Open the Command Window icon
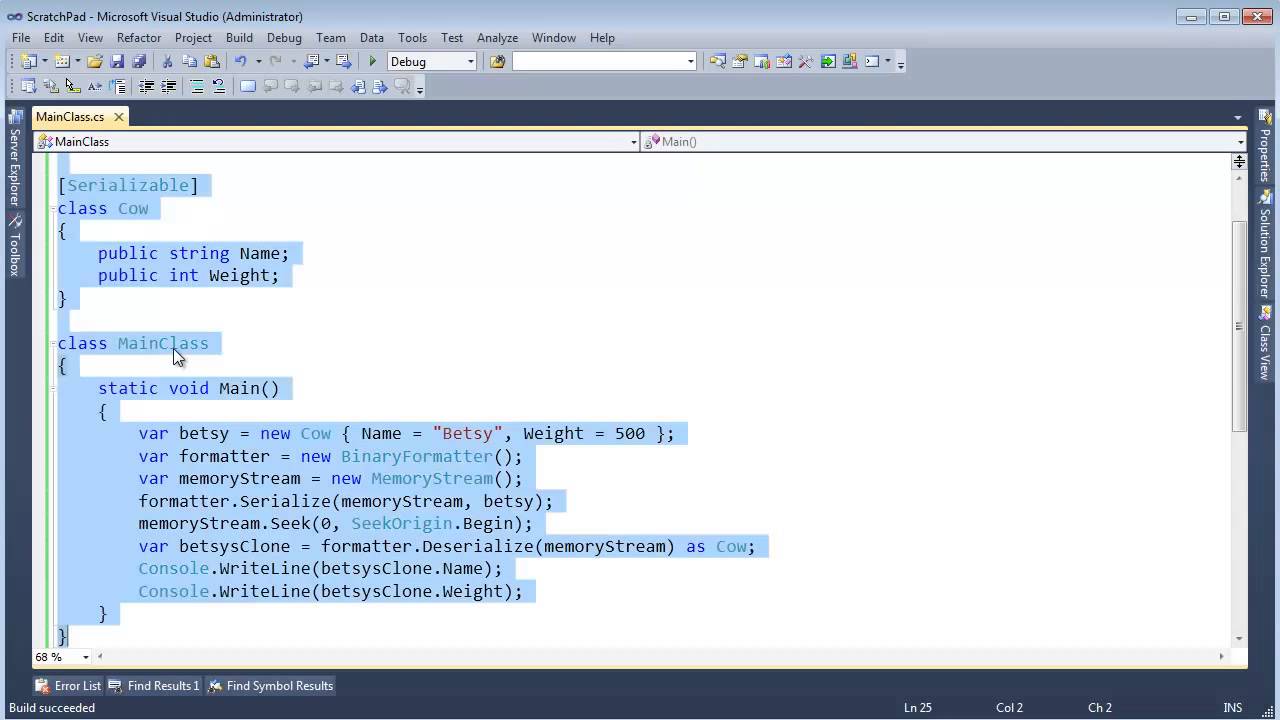 (x=872, y=62)
